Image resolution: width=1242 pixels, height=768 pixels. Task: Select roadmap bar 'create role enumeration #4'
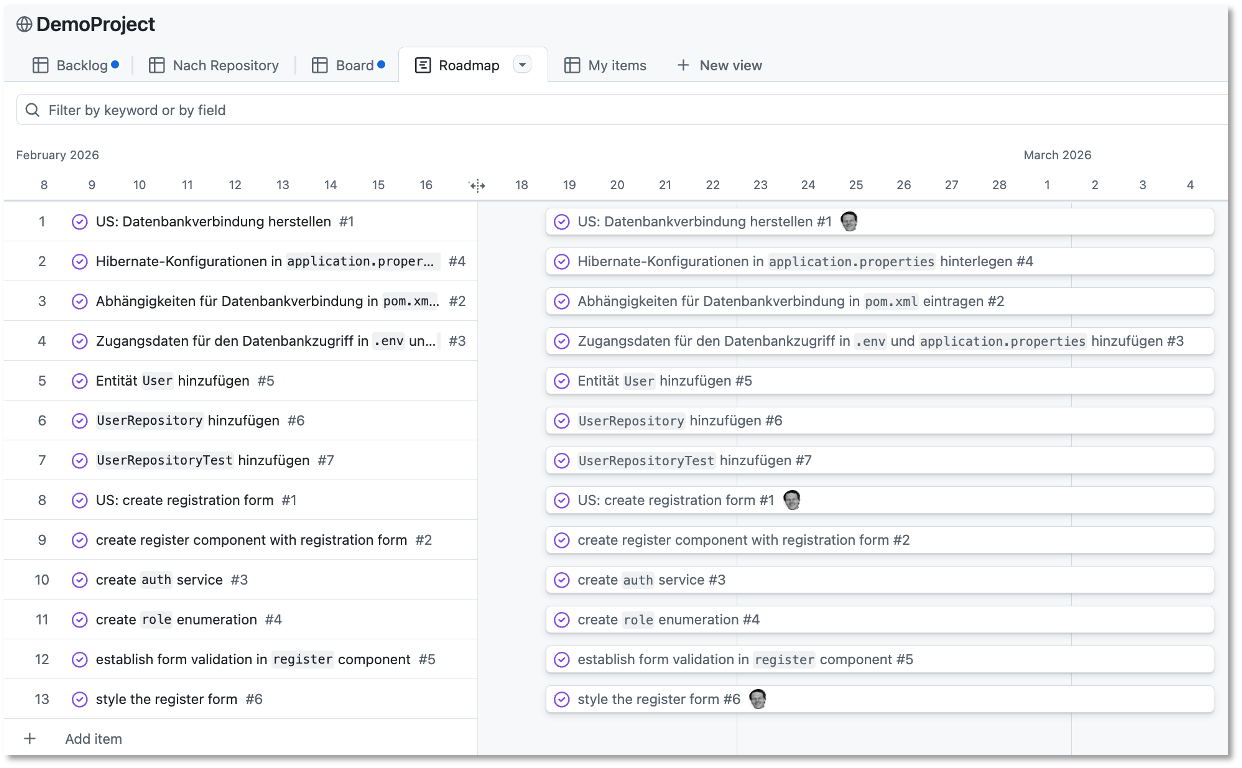(880, 620)
